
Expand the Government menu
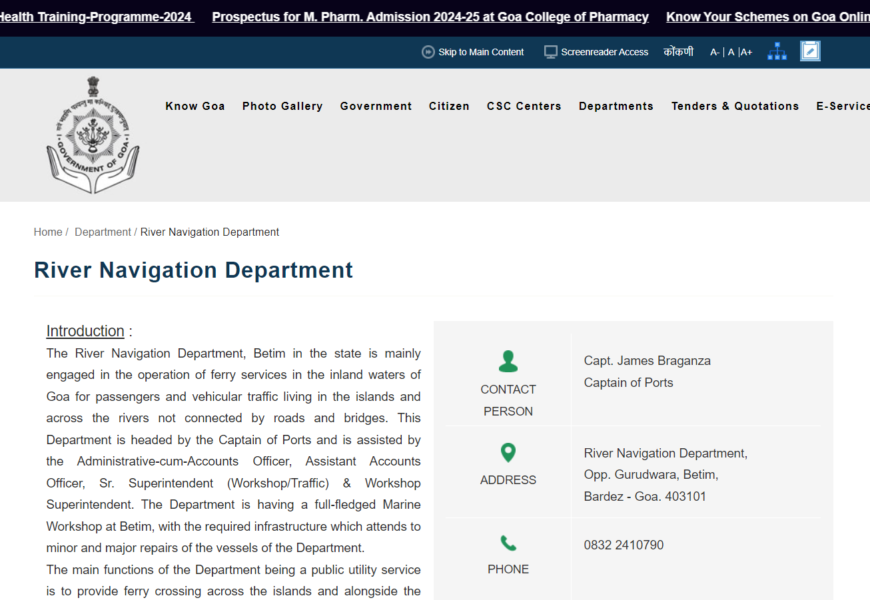[x=376, y=106]
